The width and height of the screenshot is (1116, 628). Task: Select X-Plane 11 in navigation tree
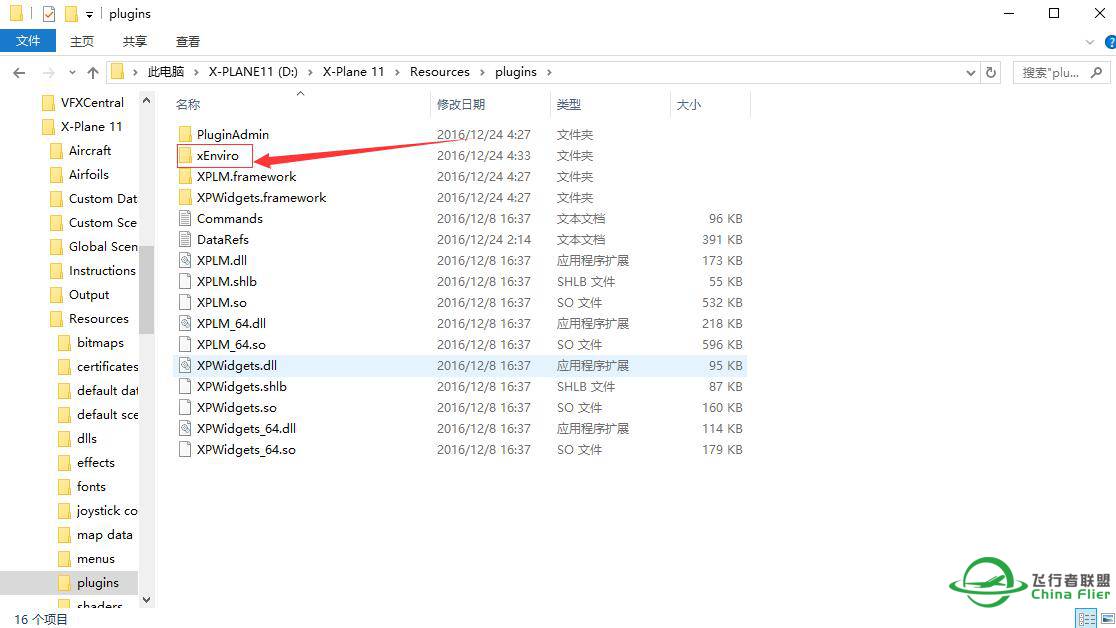point(91,126)
